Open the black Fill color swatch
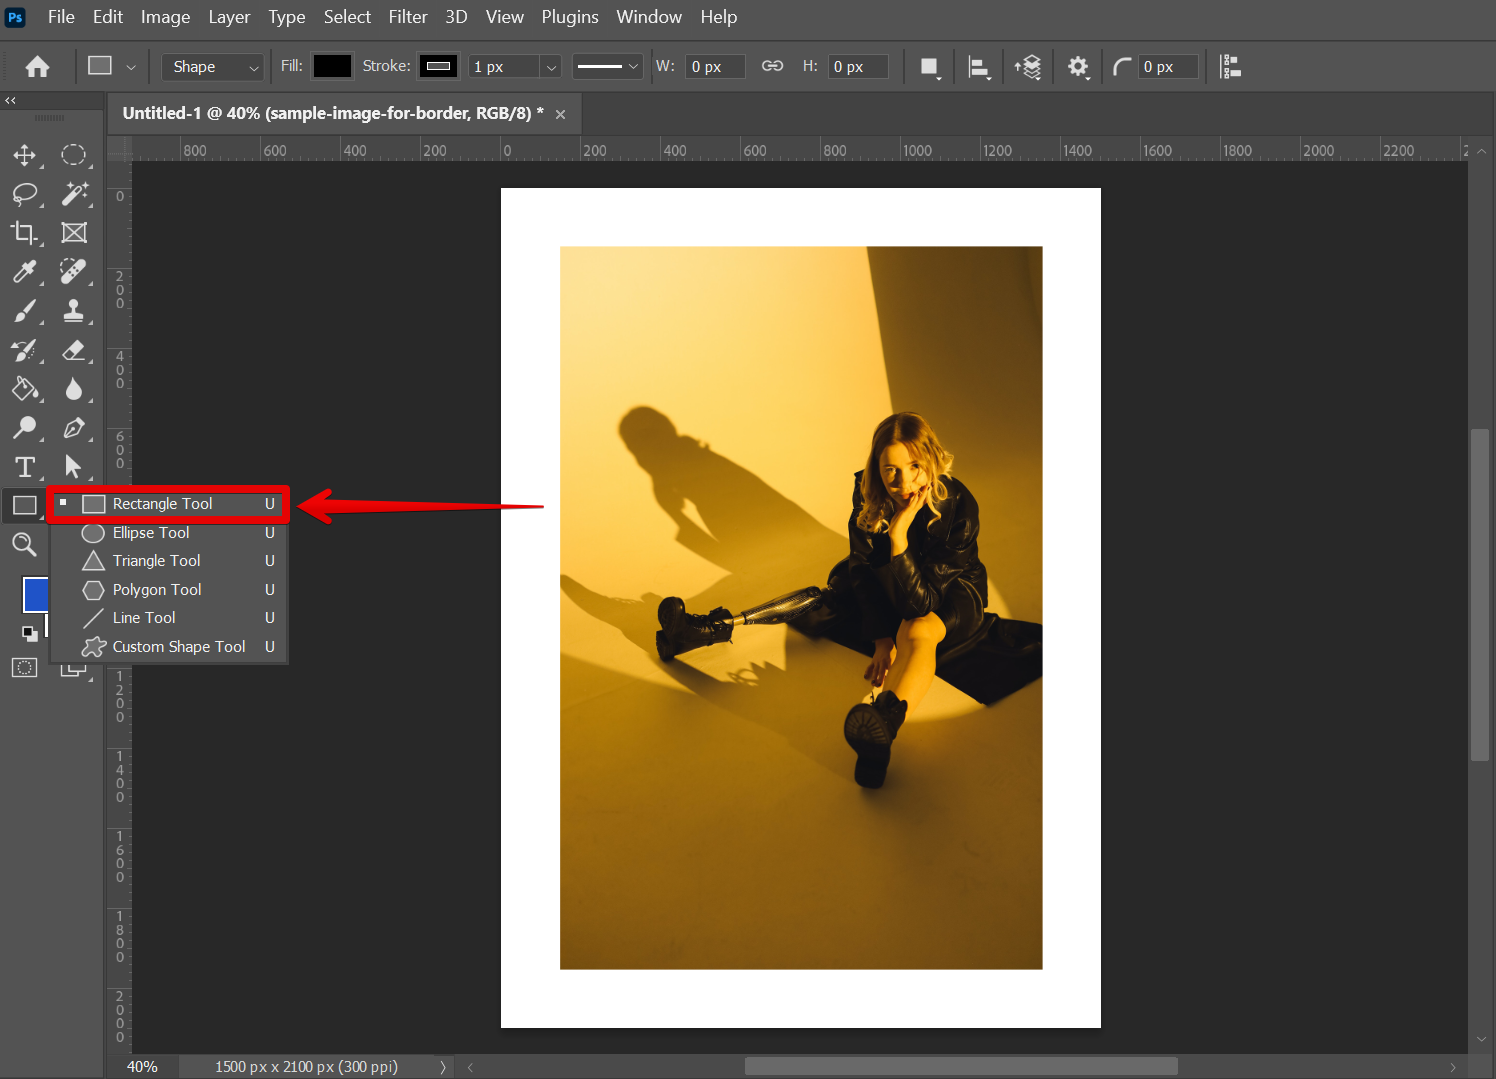 pyautogui.click(x=332, y=67)
